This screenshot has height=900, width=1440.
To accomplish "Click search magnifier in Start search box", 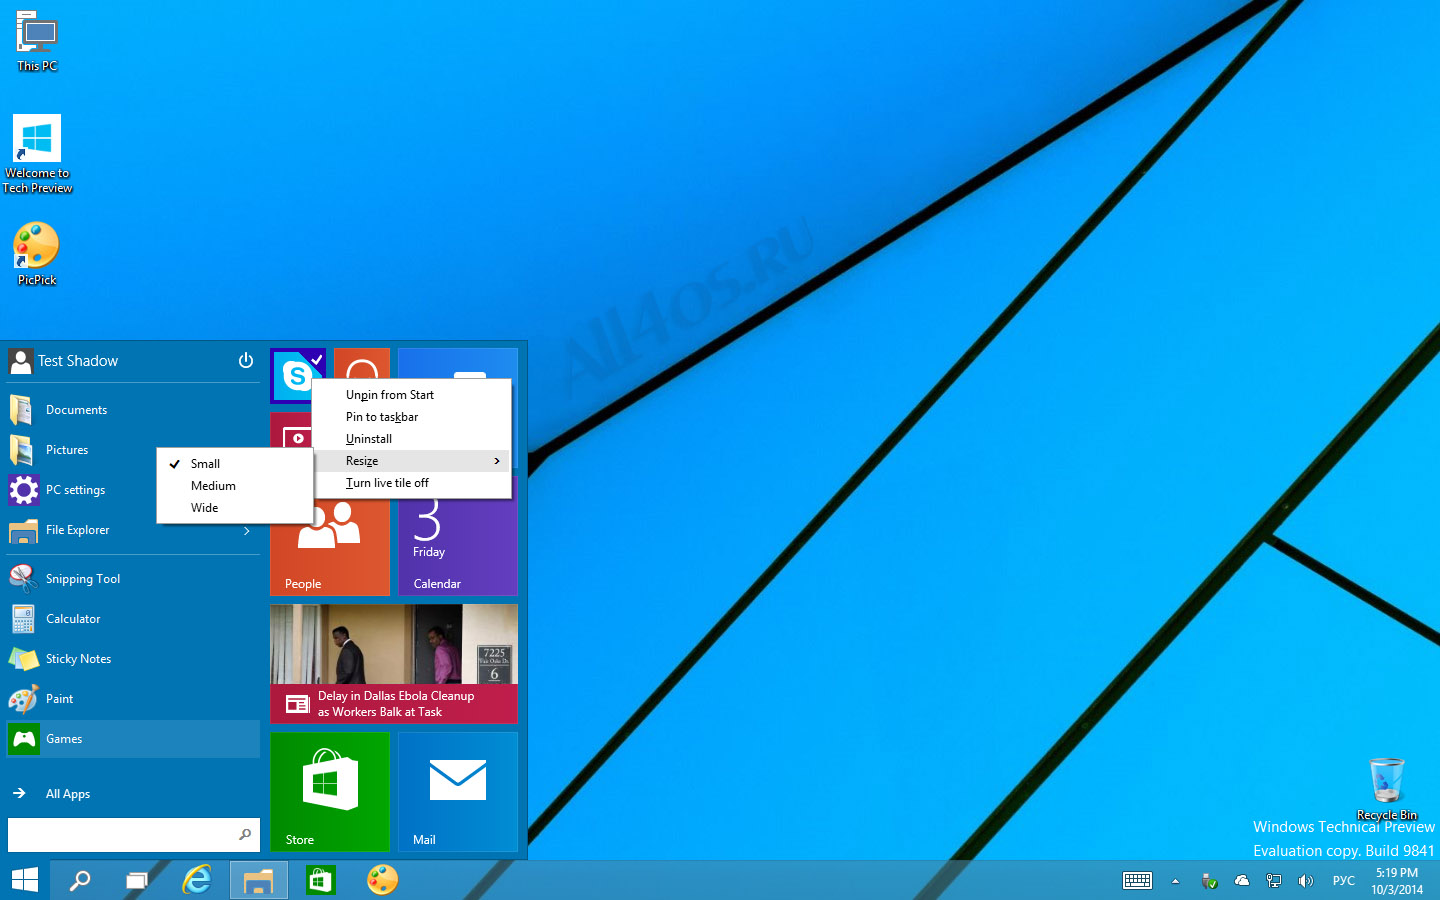I will click(x=245, y=834).
